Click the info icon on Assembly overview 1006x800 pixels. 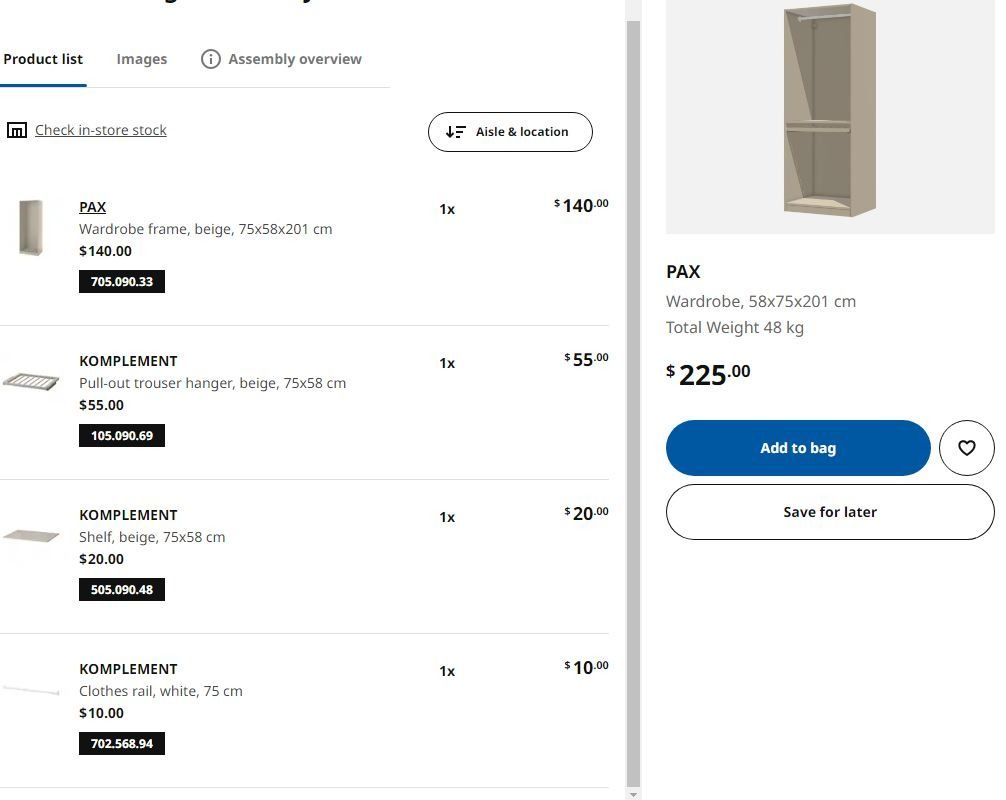(211, 59)
